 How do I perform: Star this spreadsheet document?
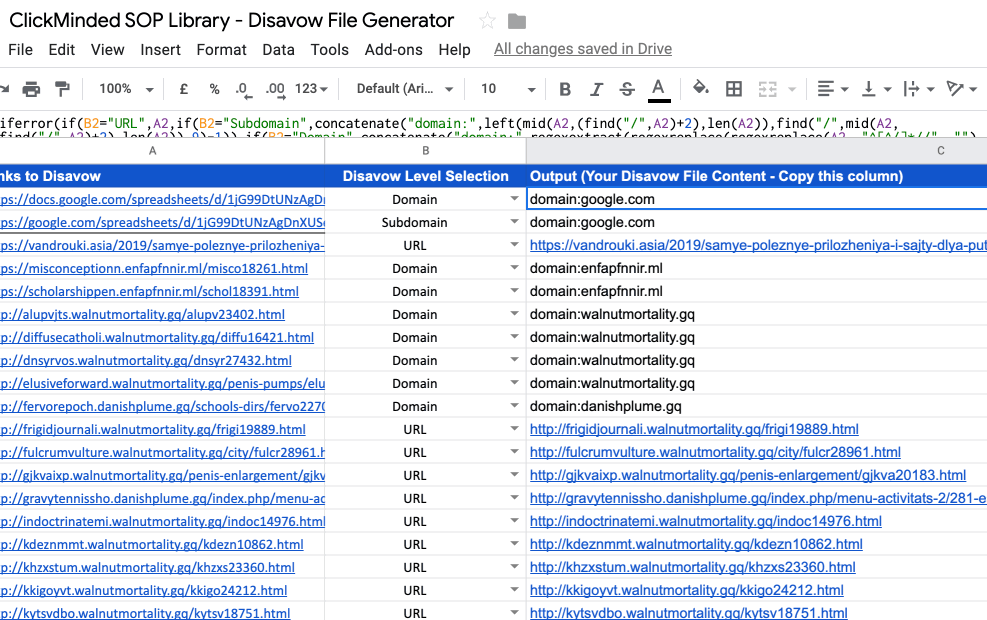click(x=487, y=21)
